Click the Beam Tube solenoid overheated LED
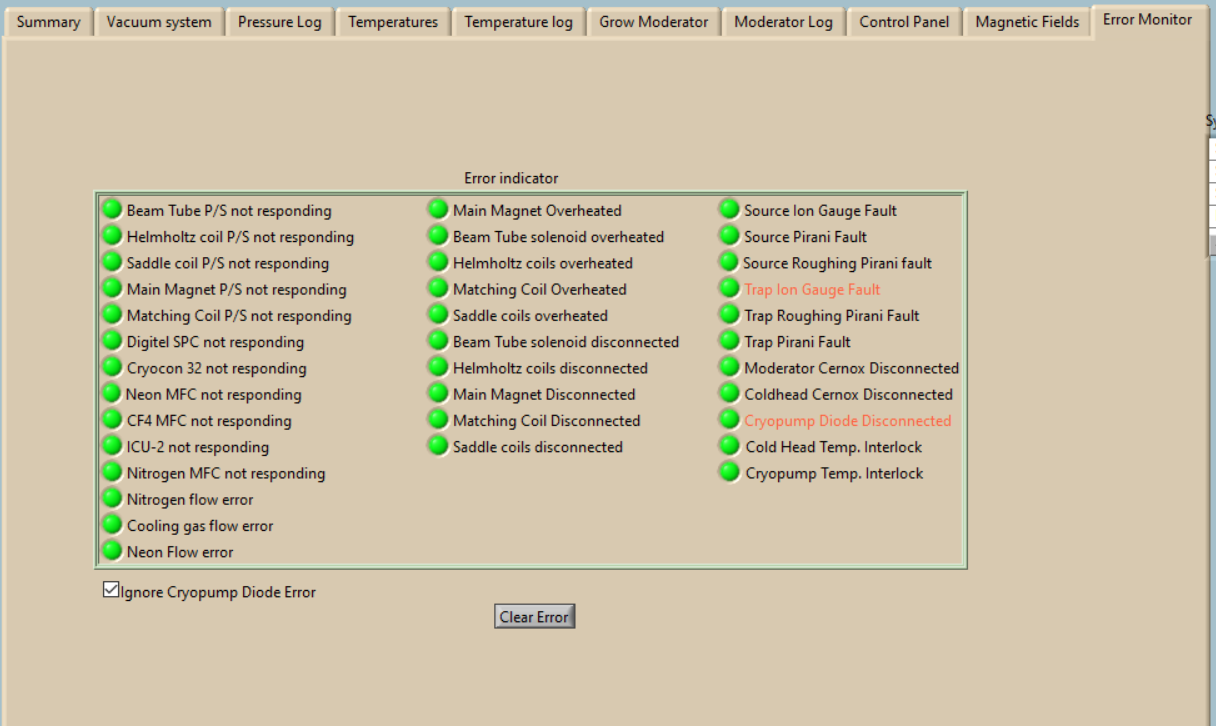Screen dimensions: 1216x726 (438, 235)
